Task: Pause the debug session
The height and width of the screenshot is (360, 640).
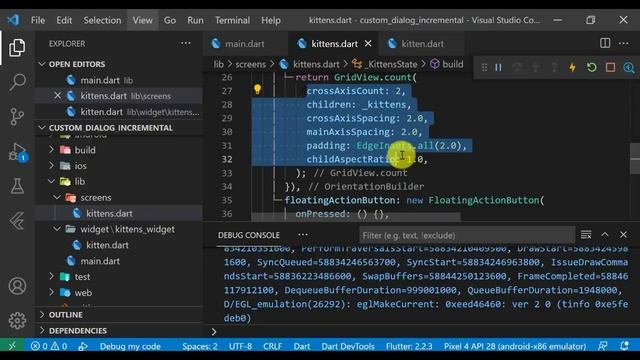Action: [498, 67]
